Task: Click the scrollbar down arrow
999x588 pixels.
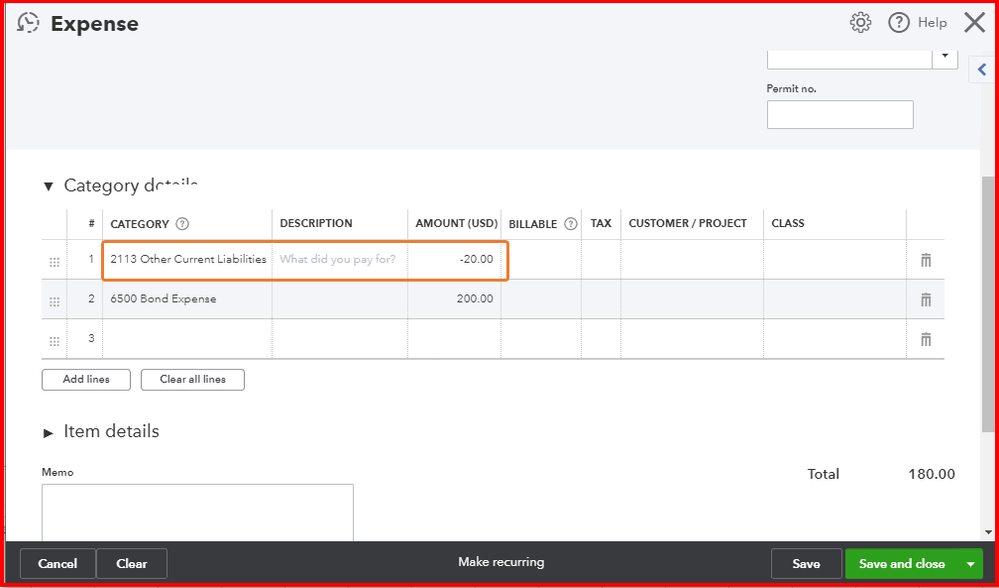Action: point(988,532)
